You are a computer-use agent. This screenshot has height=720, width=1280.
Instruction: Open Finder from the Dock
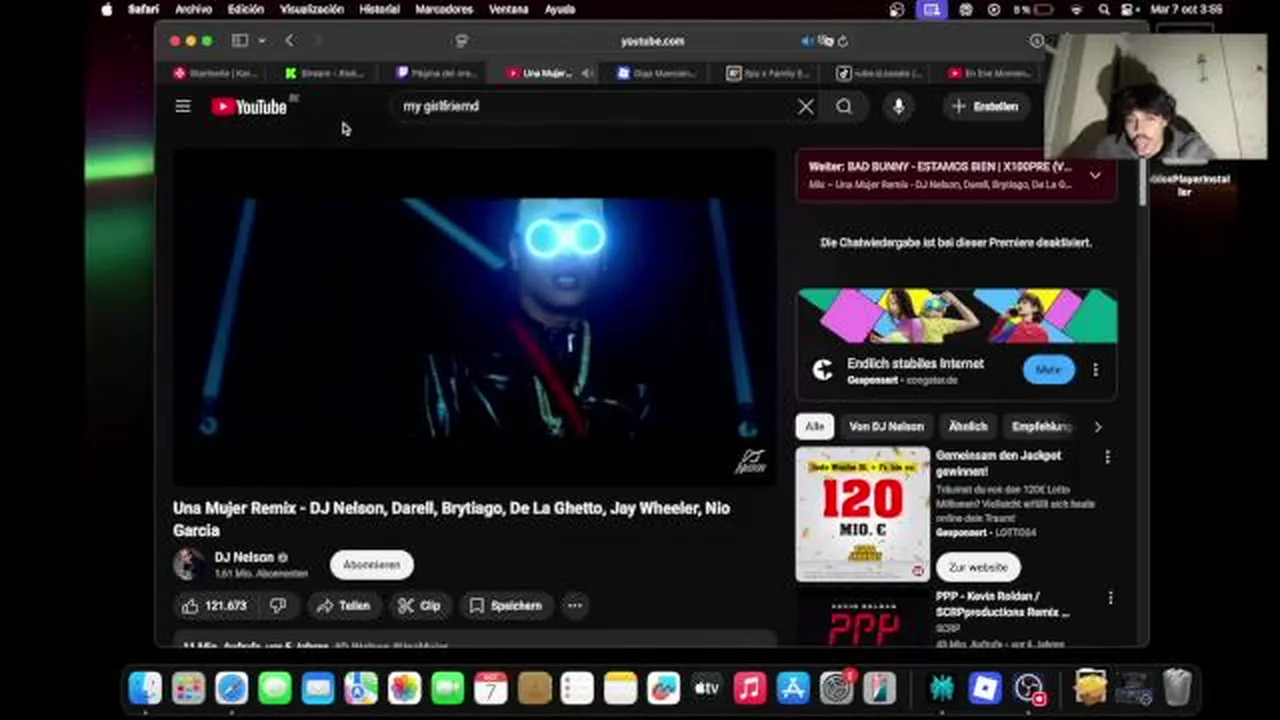pos(145,688)
